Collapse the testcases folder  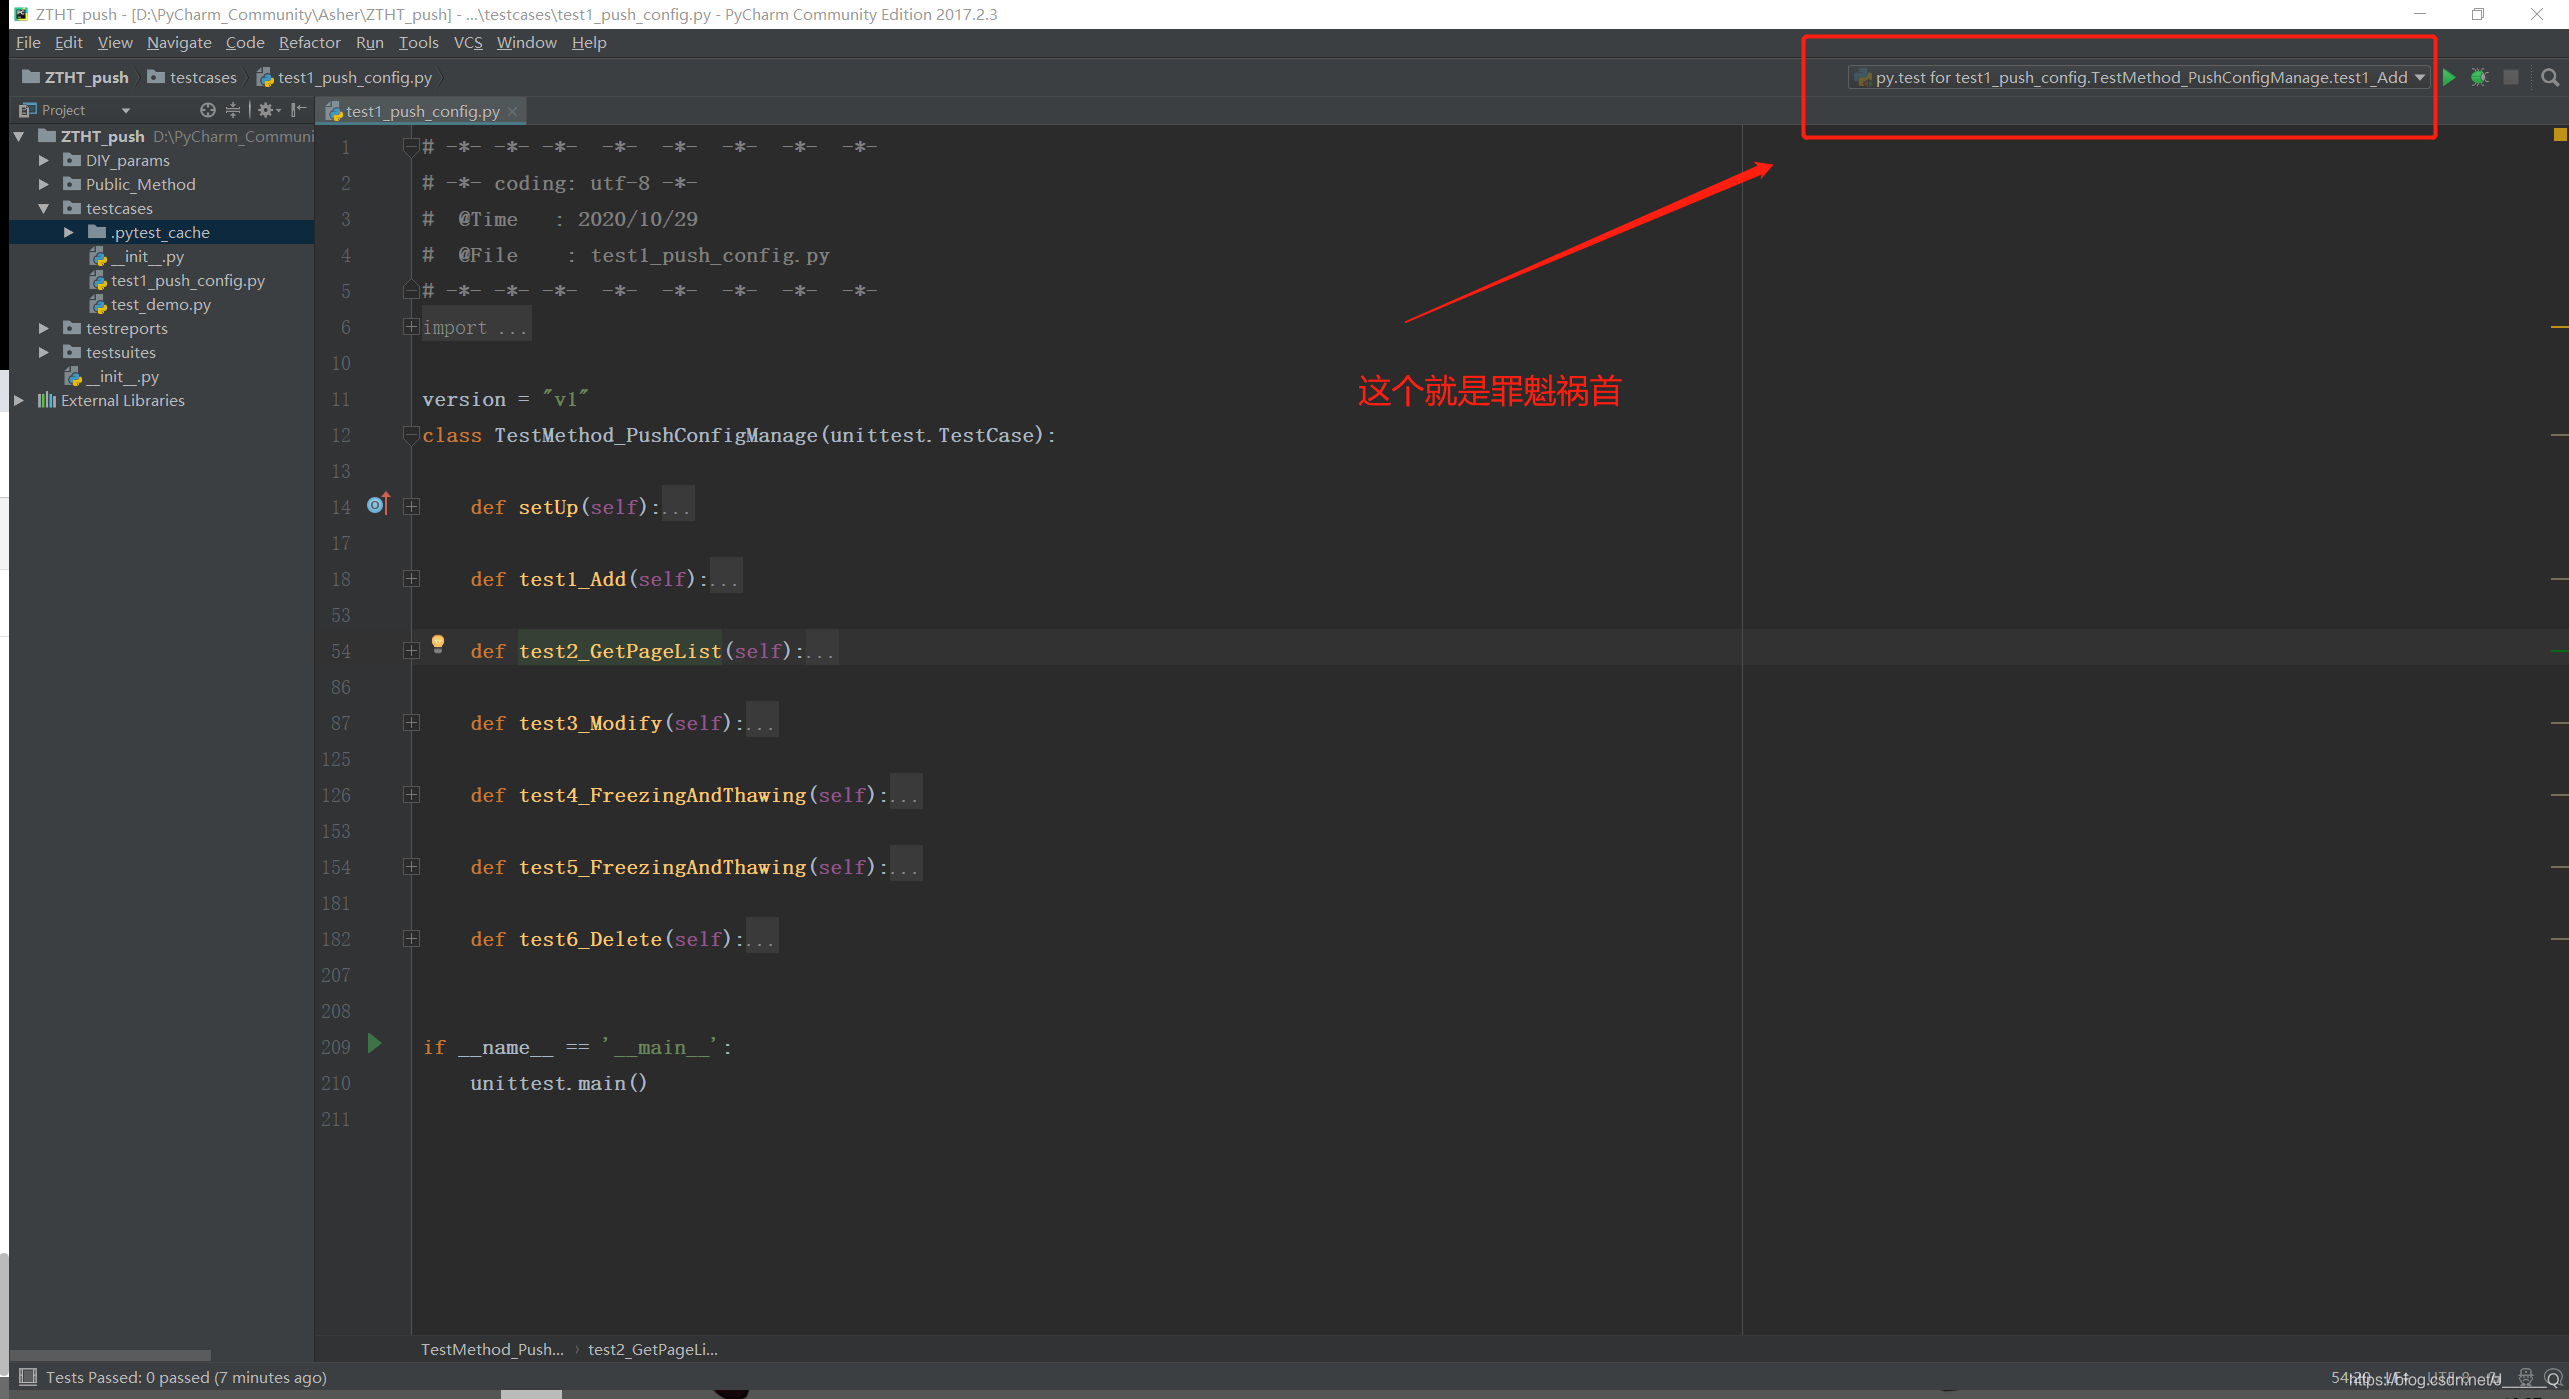pyautogui.click(x=43, y=208)
